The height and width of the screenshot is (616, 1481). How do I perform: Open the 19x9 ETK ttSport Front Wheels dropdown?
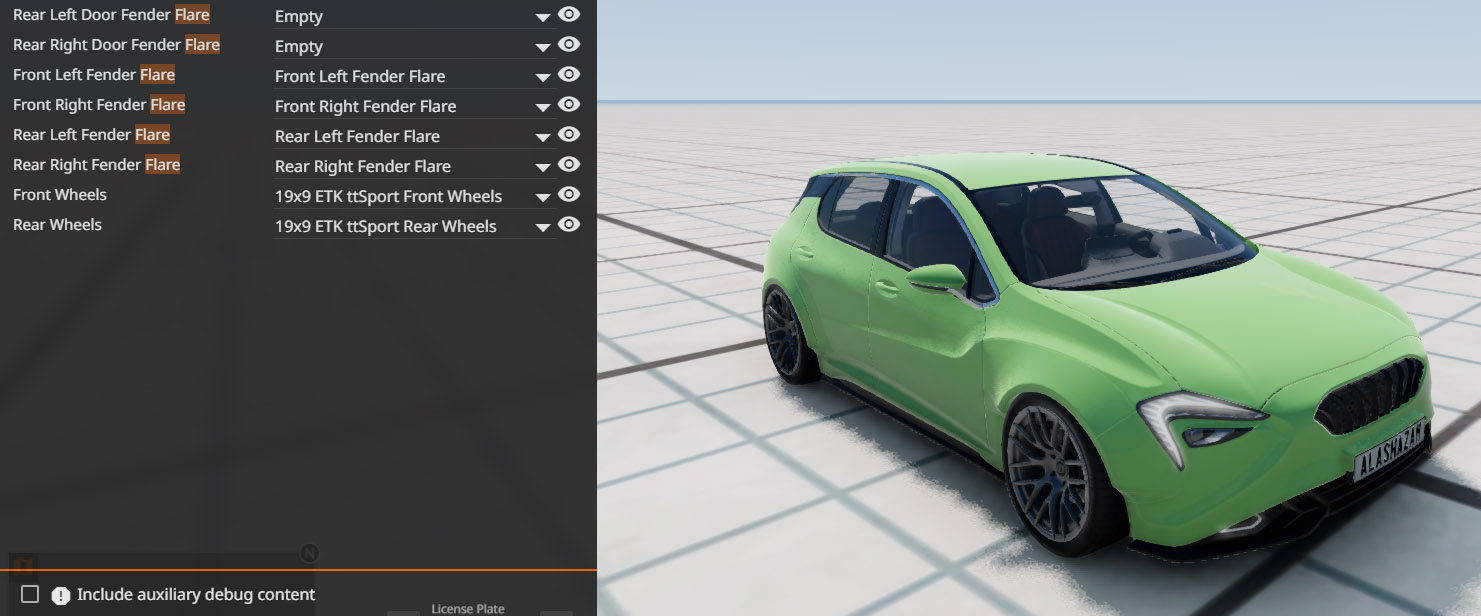tap(414, 196)
